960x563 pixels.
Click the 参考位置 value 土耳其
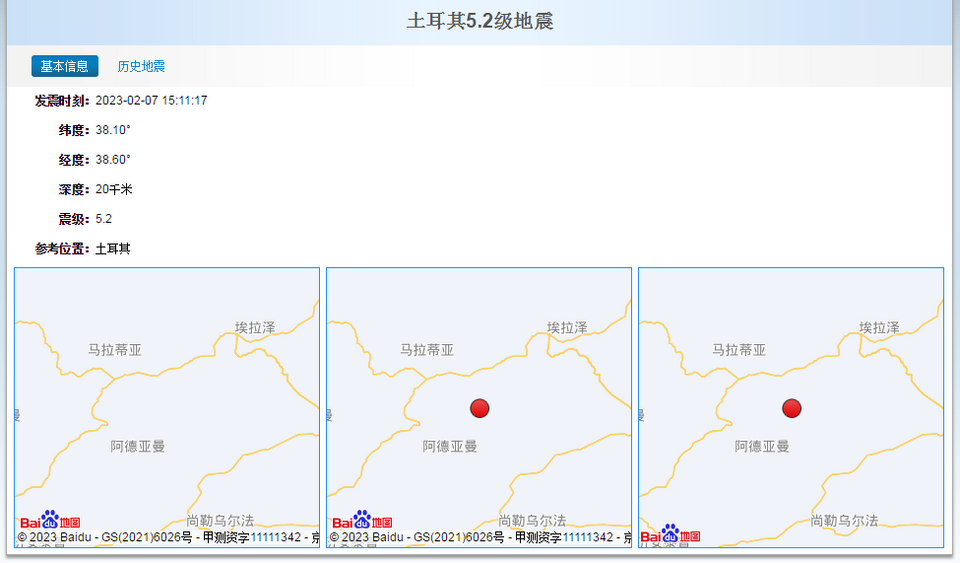[113, 248]
